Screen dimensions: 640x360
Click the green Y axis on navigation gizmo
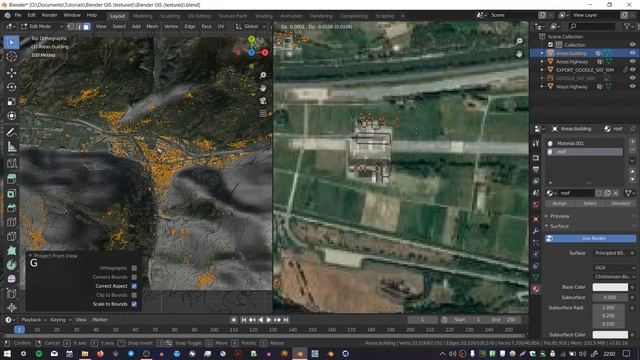coord(252,40)
